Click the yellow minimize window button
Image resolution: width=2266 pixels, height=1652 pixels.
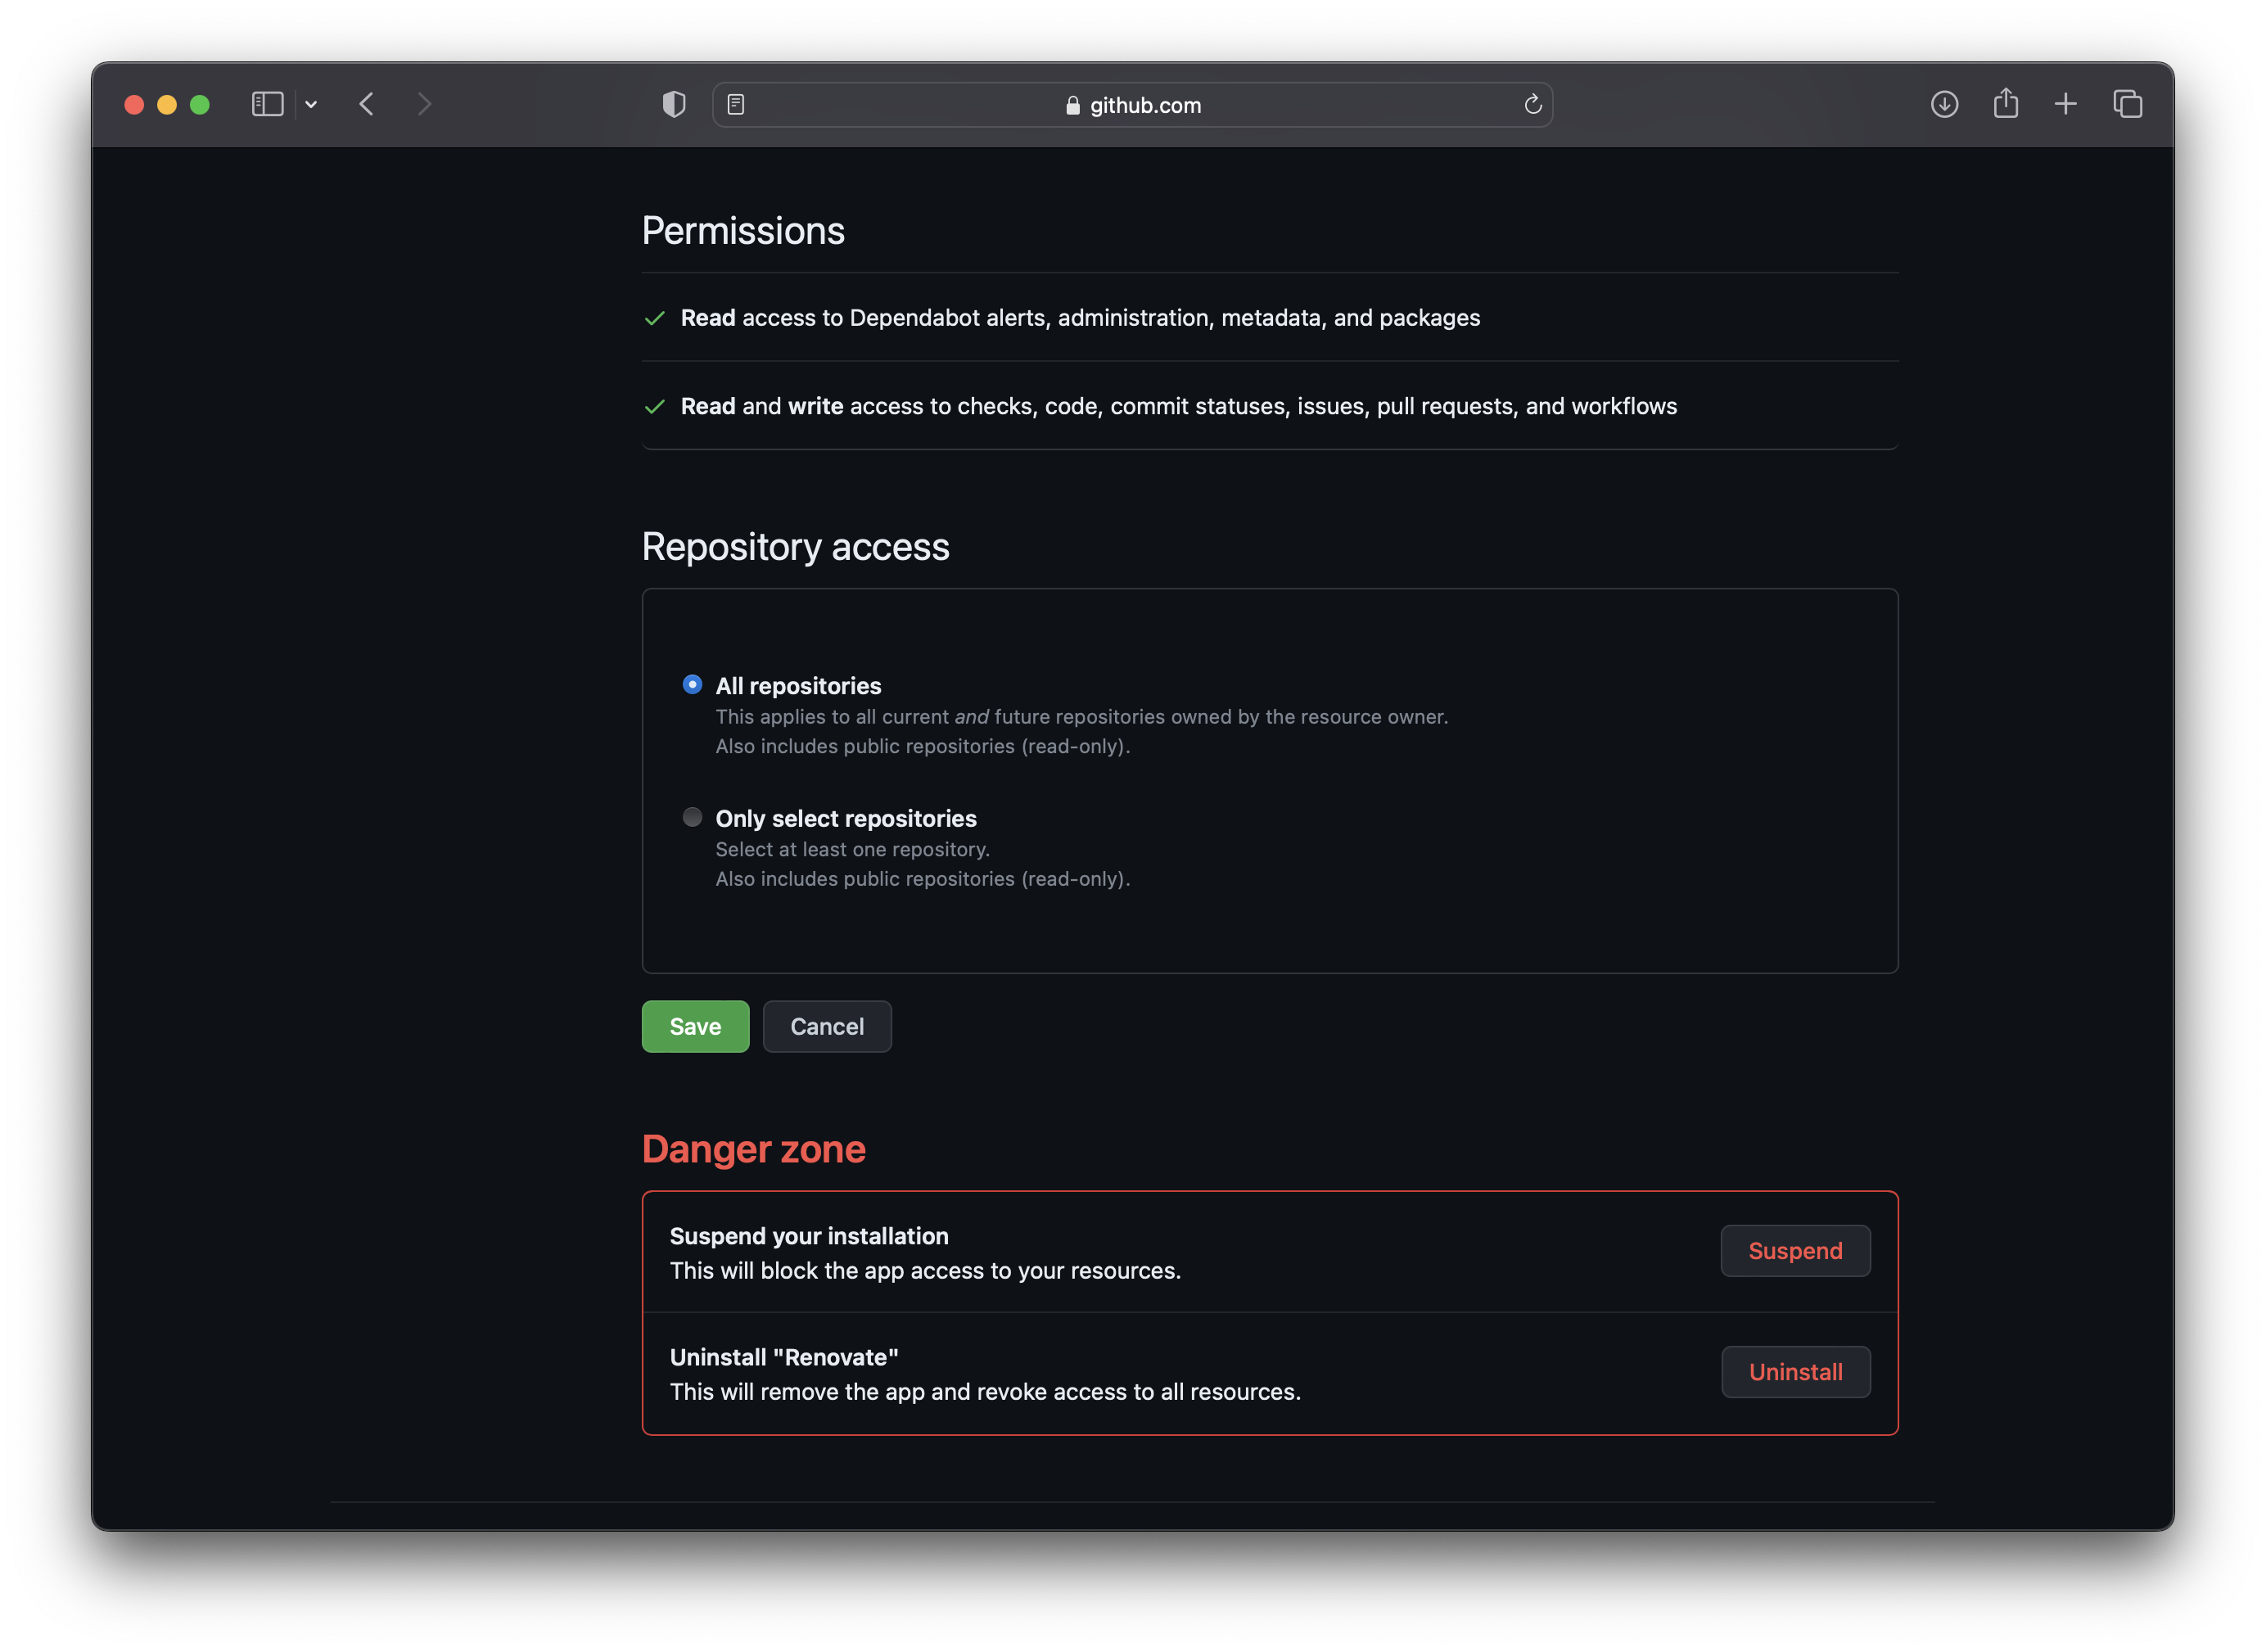(167, 105)
